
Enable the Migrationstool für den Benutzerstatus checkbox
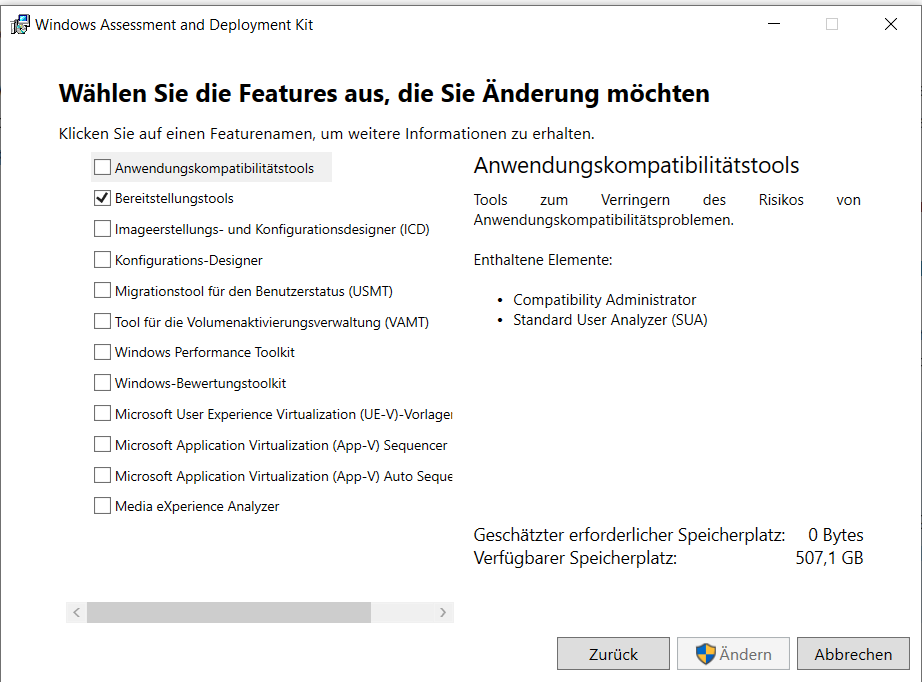pos(102,291)
